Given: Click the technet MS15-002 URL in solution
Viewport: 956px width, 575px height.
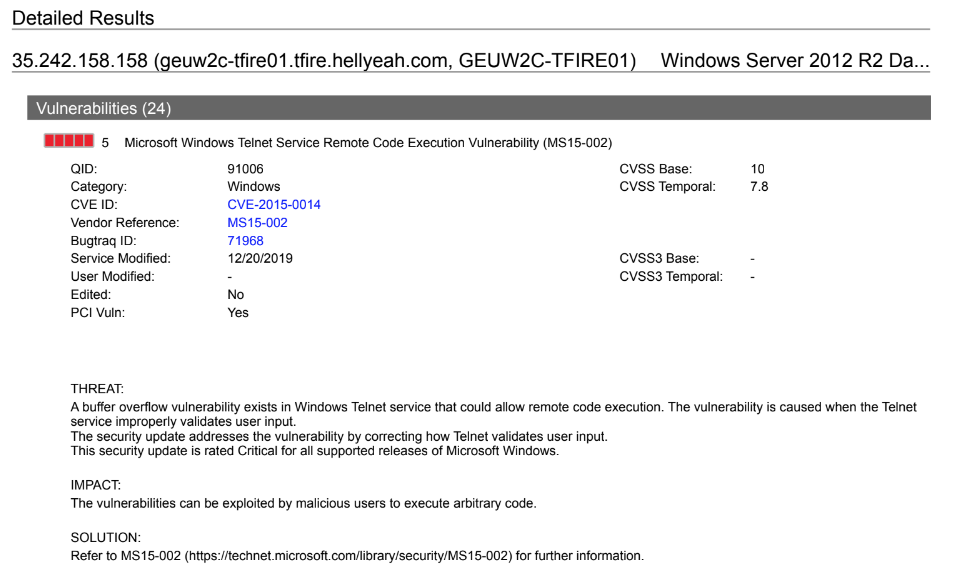Looking at the screenshot, I should [x=349, y=556].
